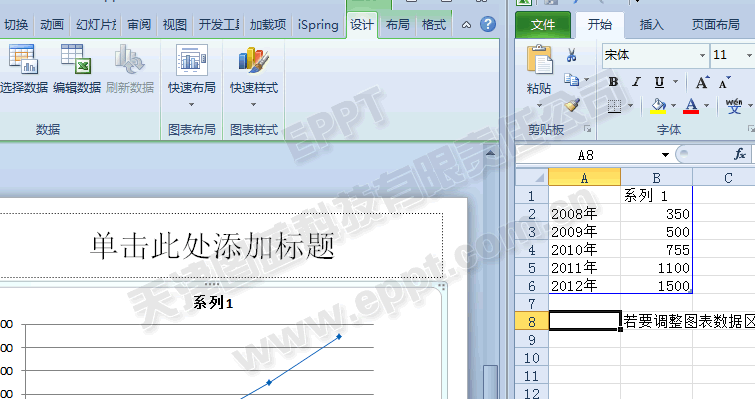
Task: Click the cell Borders icon
Action: pos(614,106)
